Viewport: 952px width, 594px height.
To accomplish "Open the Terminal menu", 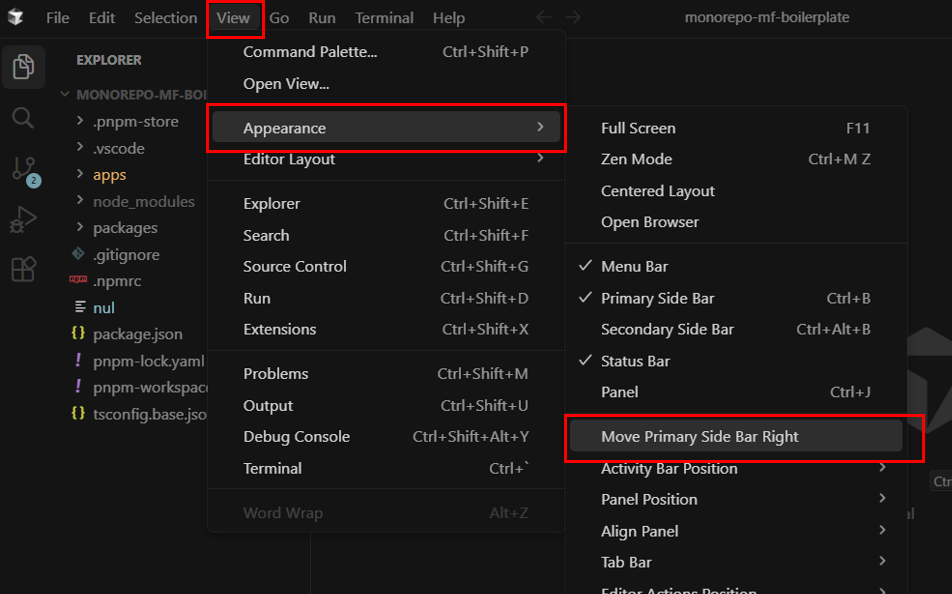I will [x=383, y=17].
